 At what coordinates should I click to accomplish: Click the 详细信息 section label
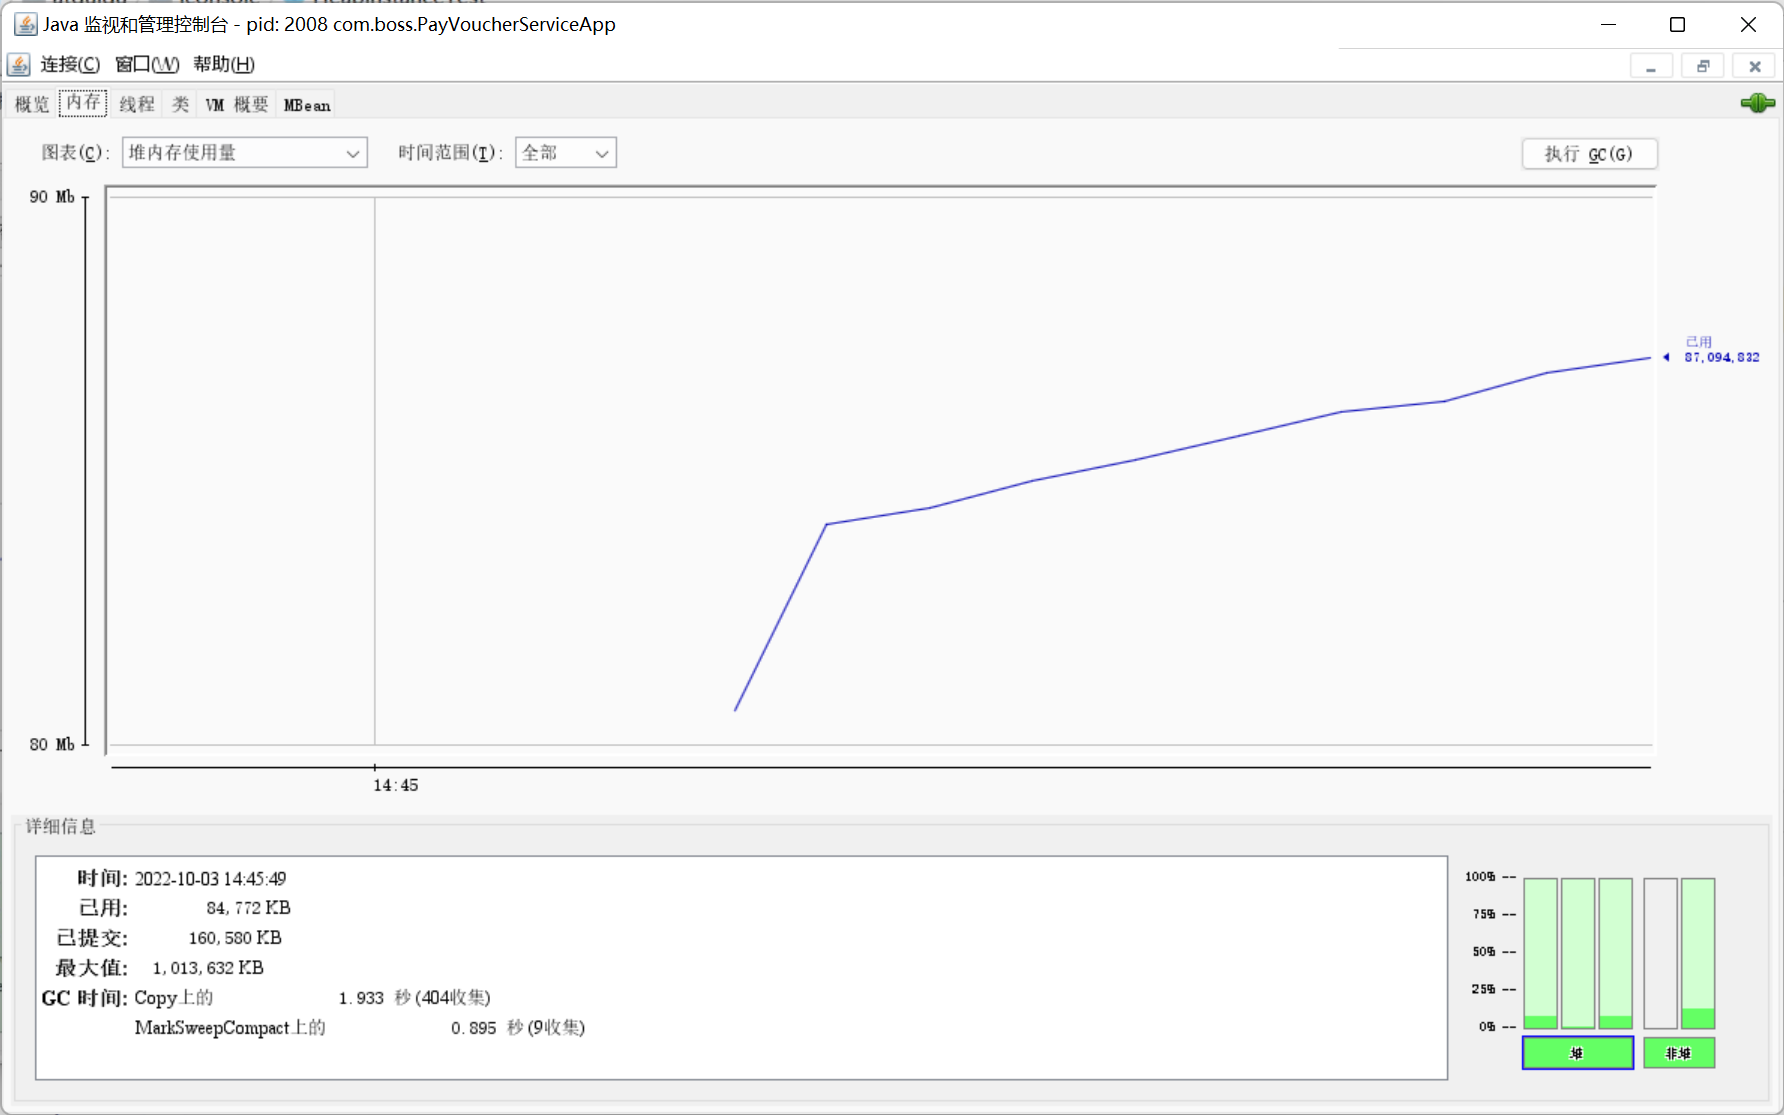[60, 827]
